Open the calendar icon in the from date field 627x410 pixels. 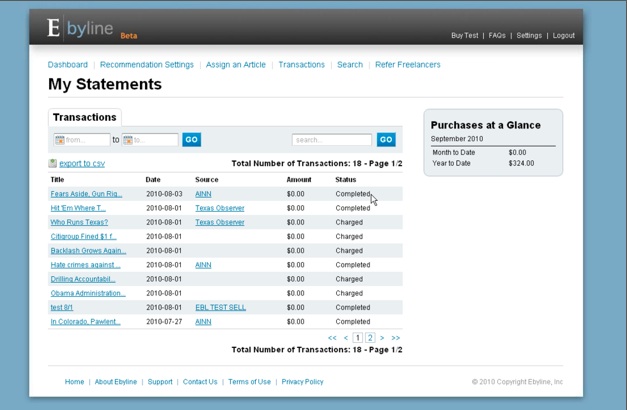pos(60,140)
